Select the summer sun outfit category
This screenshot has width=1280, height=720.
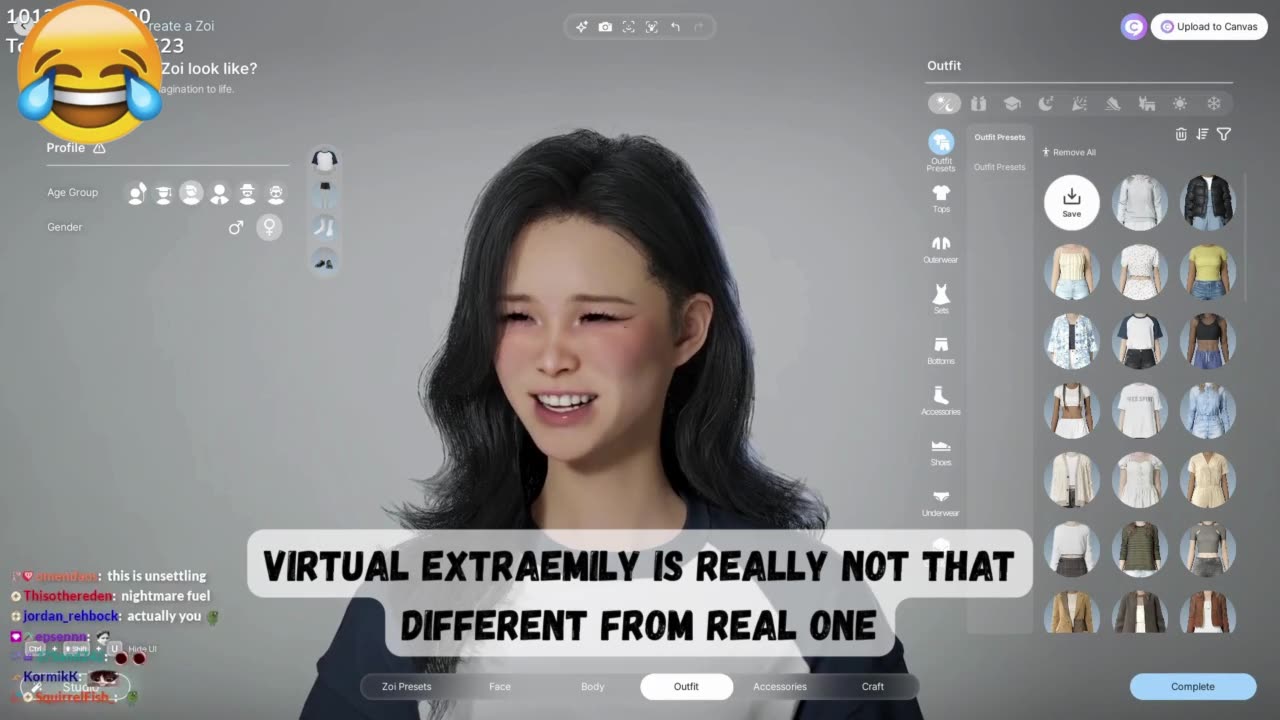(1180, 103)
